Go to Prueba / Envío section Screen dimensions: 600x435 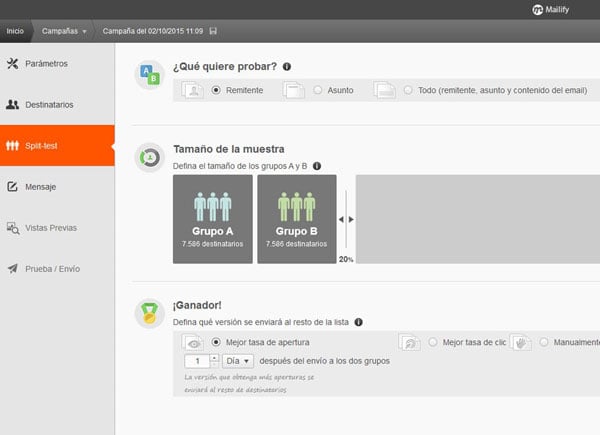(57, 269)
